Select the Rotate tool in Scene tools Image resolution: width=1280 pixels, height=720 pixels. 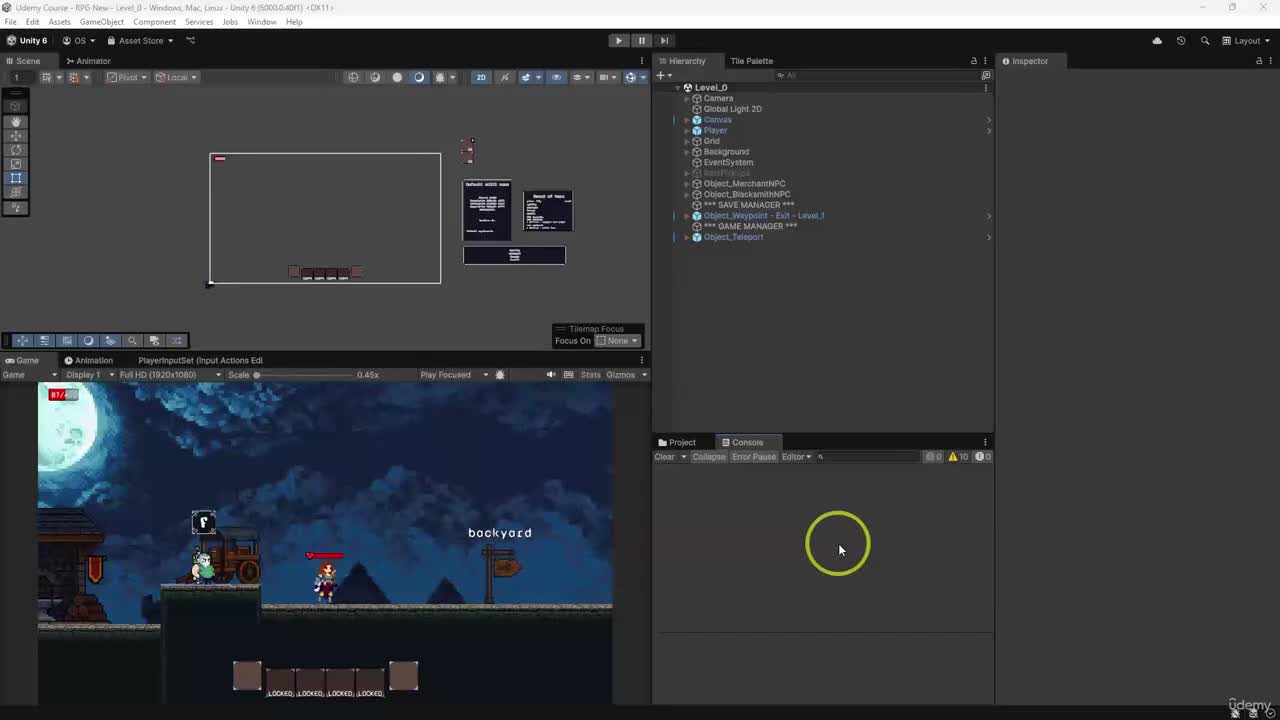16,149
